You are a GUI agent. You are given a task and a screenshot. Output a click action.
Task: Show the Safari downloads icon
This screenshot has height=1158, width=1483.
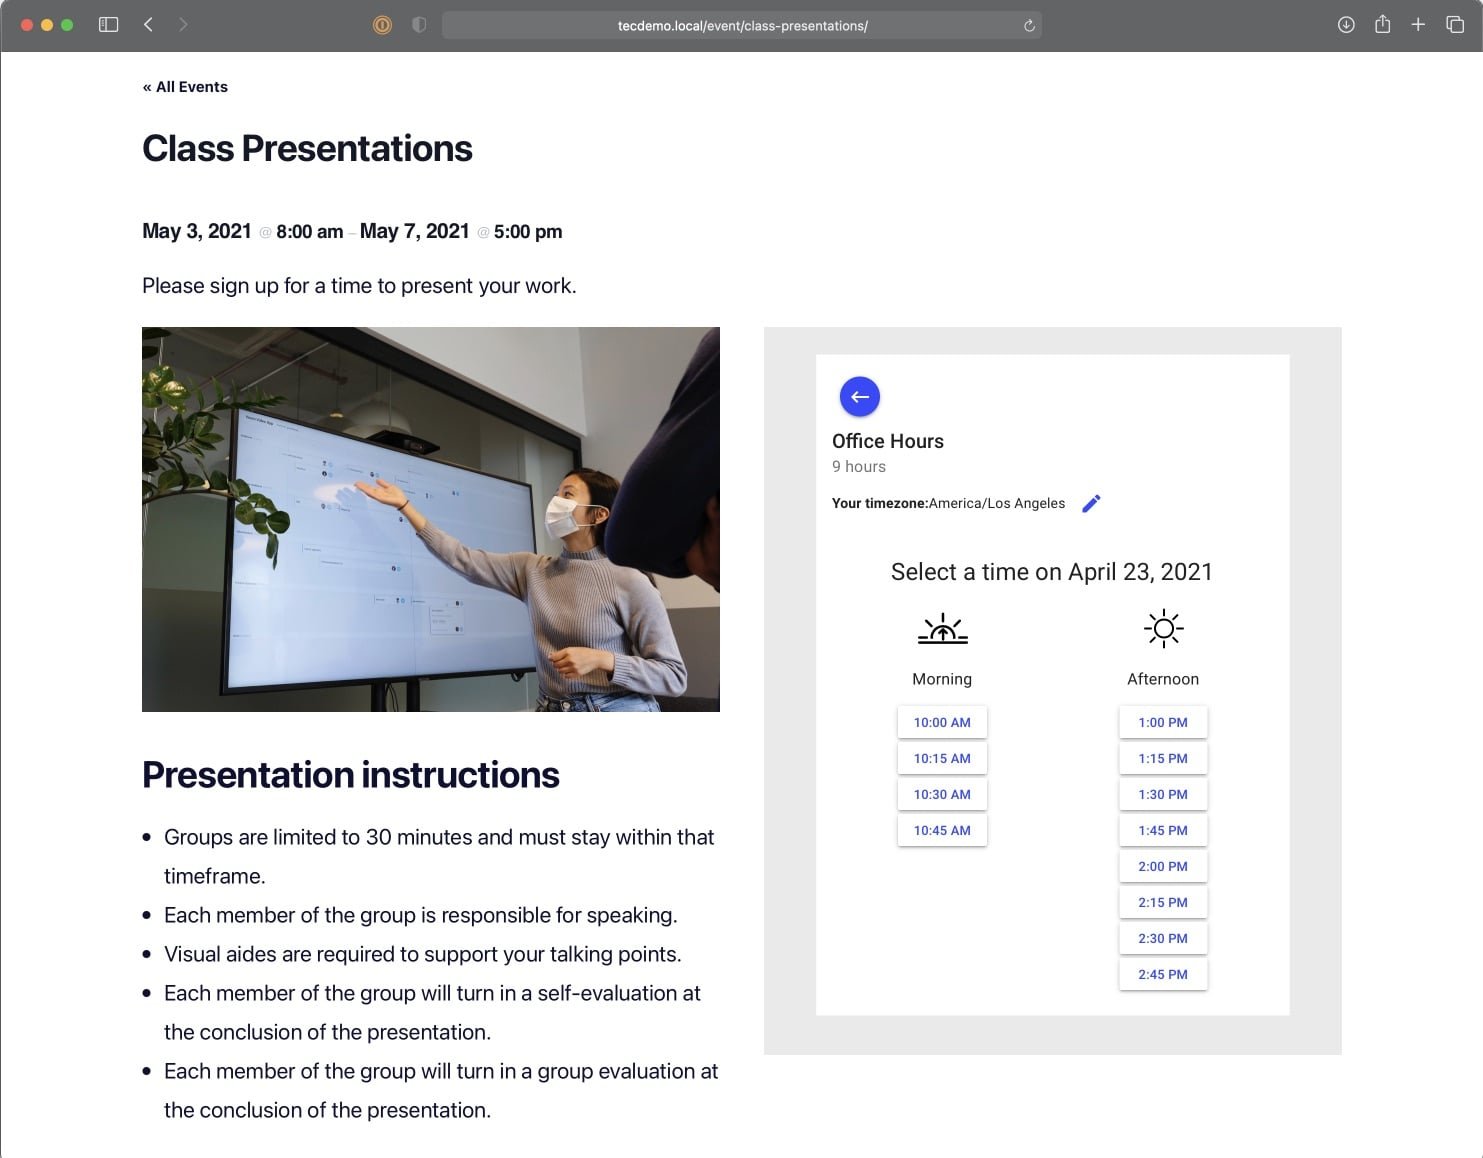(x=1346, y=25)
